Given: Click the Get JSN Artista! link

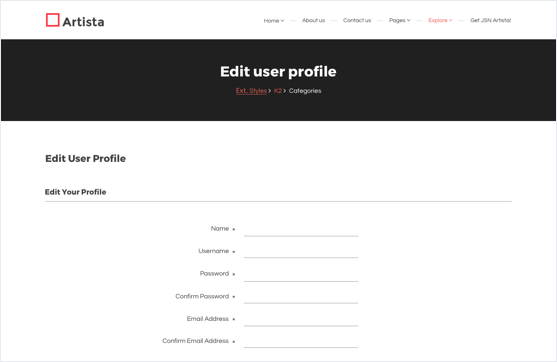Looking at the screenshot, I should point(490,20).
